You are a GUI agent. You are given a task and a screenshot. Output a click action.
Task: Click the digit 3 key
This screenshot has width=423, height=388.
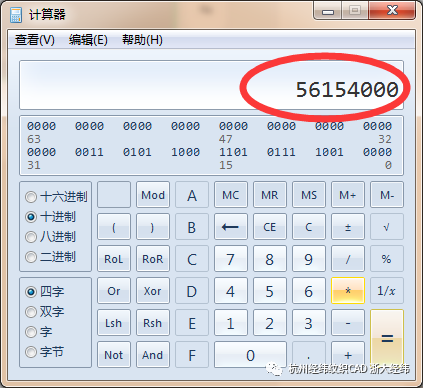pos(309,323)
